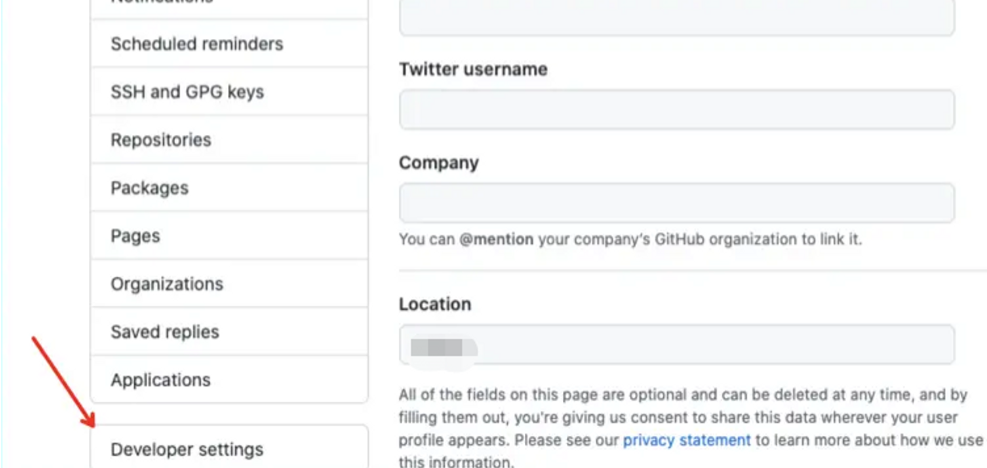The width and height of the screenshot is (987, 468).
Task: Open the privacy statement link
Action: tap(686, 440)
